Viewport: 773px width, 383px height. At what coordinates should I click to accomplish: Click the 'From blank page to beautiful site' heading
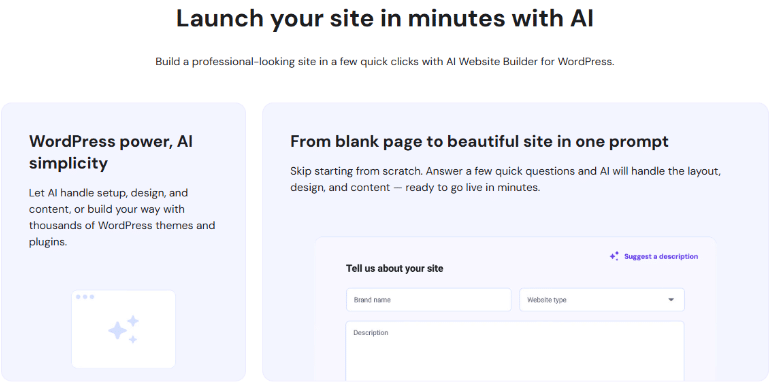[x=479, y=141]
